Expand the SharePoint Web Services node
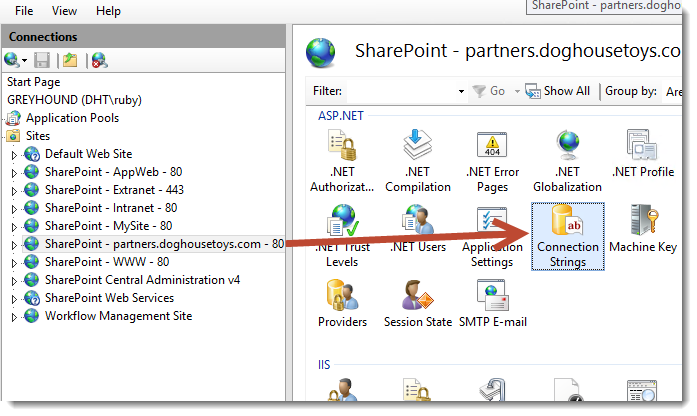This screenshot has width=697, height=416. [14, 299]
